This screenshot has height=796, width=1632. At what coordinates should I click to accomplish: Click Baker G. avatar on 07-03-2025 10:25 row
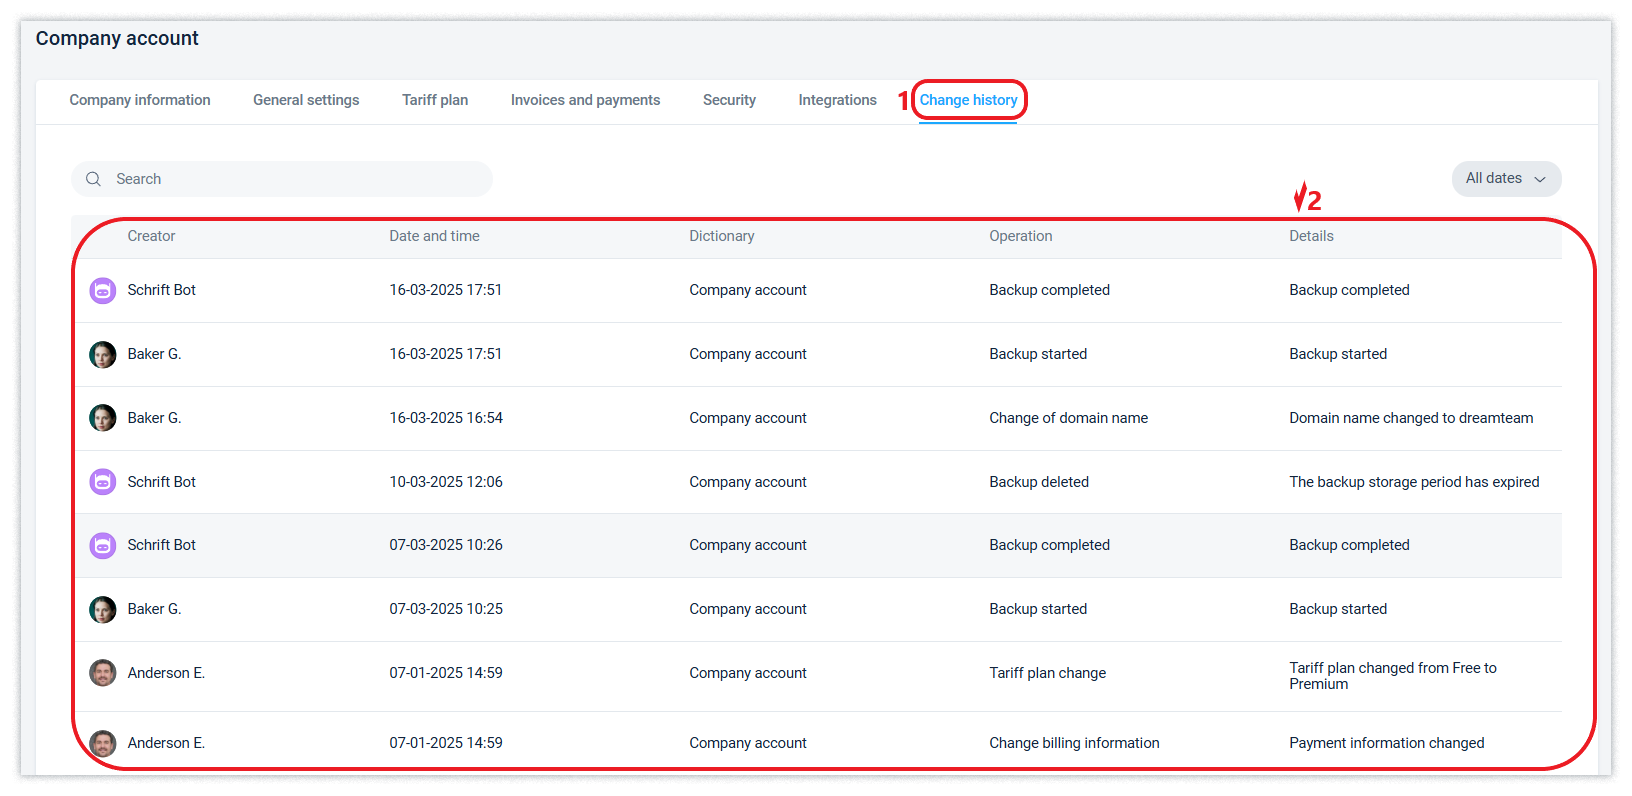tap(103, 609)
